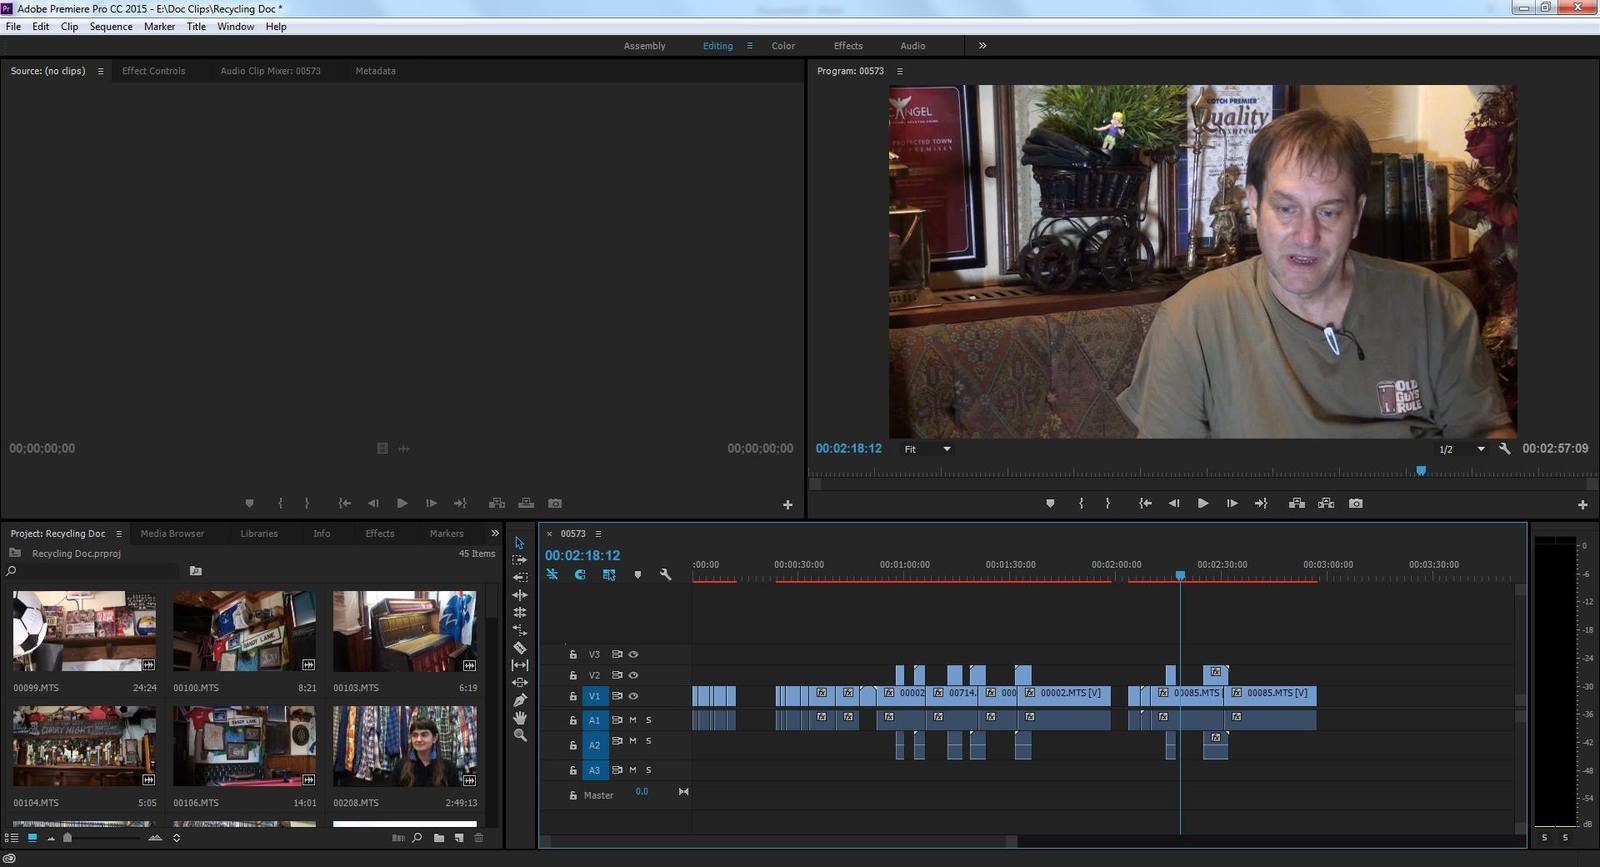Open the Fit zoom level dropdown
The height and width of the screenshot is (867, 1600).
coord(928,450)
